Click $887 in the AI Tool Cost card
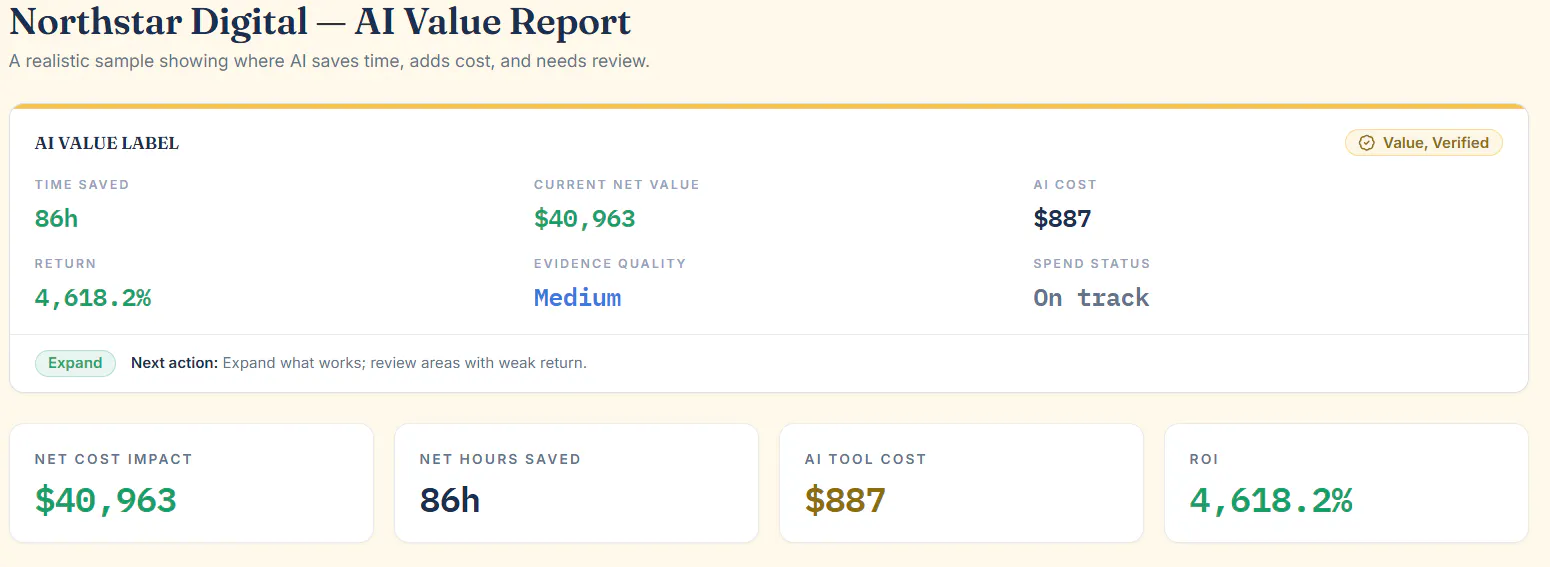This screenshot has width=1550, height=567. click(x=845, y=500)
